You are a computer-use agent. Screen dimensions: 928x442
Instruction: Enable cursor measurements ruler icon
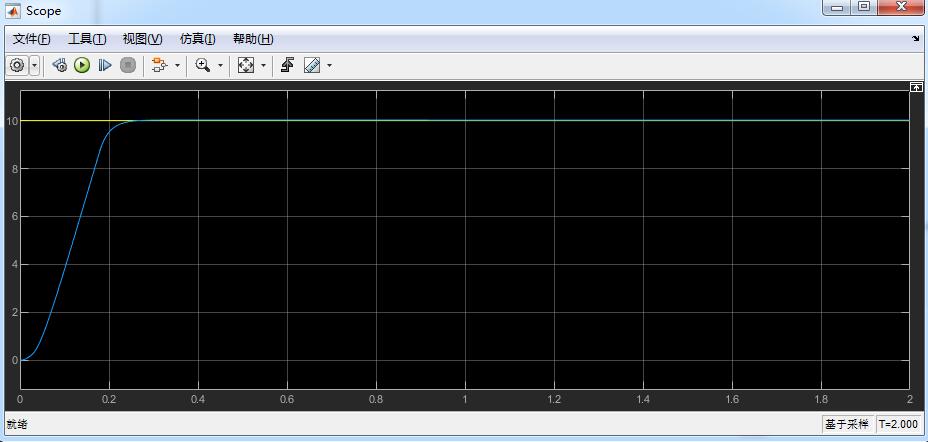(312, 65)
